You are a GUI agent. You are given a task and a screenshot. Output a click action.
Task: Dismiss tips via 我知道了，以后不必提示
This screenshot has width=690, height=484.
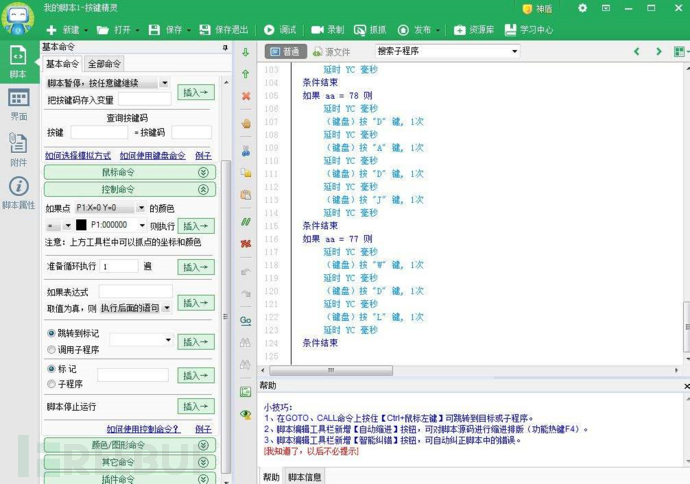point(311,451)
